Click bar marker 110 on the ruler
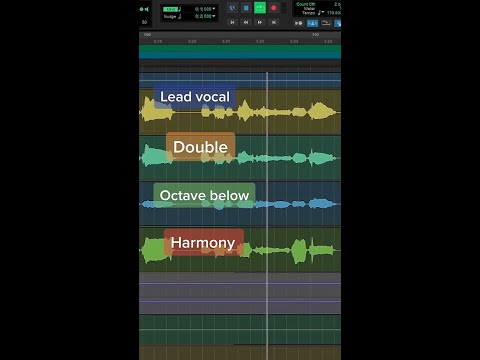The height and width of the screenshot is (360, 480). click(x=315, y=34)
